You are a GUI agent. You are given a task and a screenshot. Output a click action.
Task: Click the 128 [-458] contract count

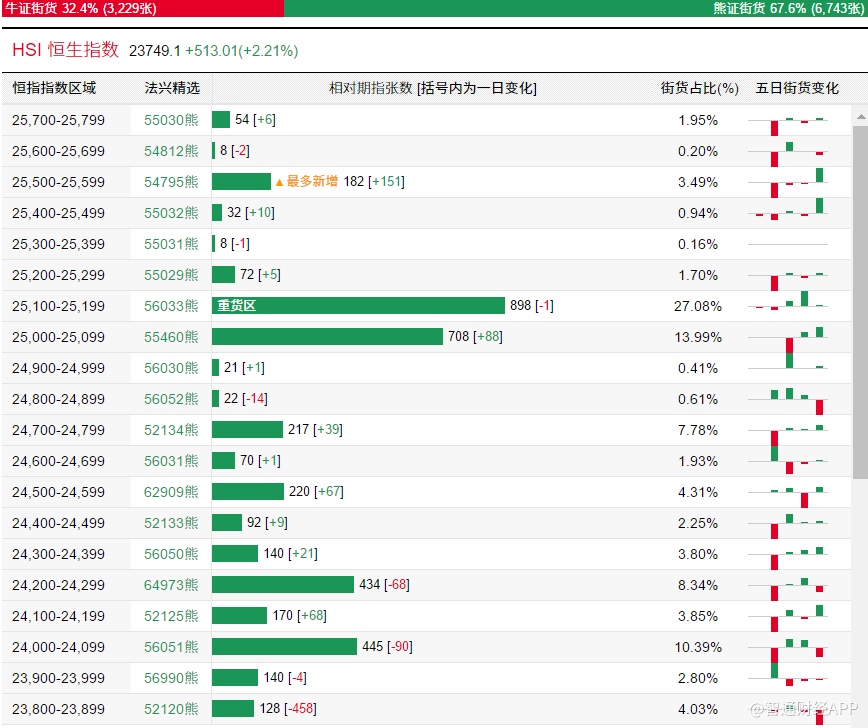(288, 709)
